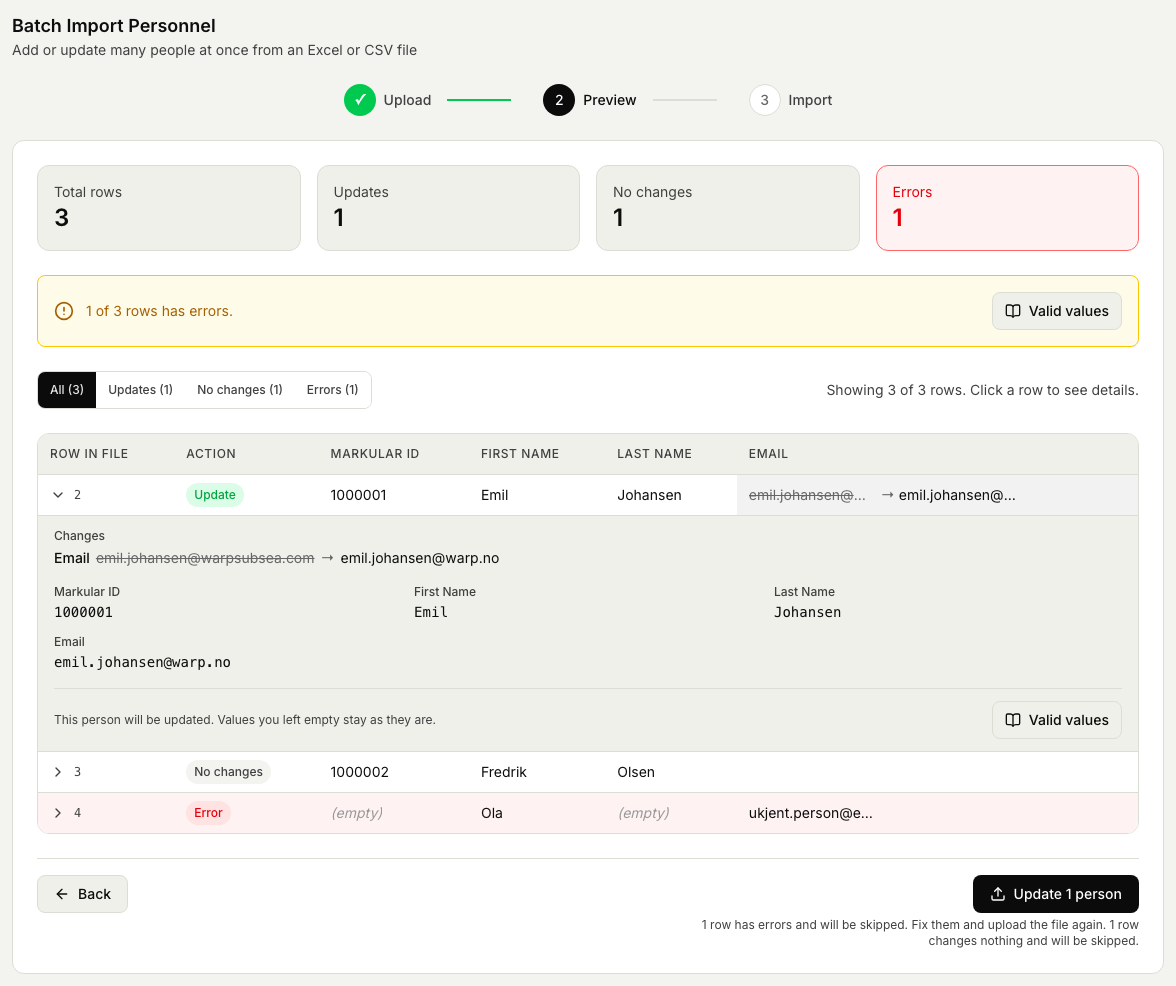Click the red Errors summary card
This screenshot has width=1176, height=986.
point(1007,208)
